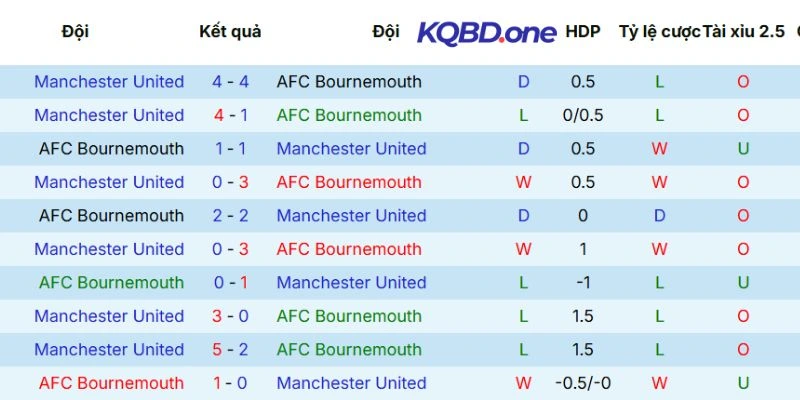
Task: Click the "HDP" column header
Action: tap(583, 31)
